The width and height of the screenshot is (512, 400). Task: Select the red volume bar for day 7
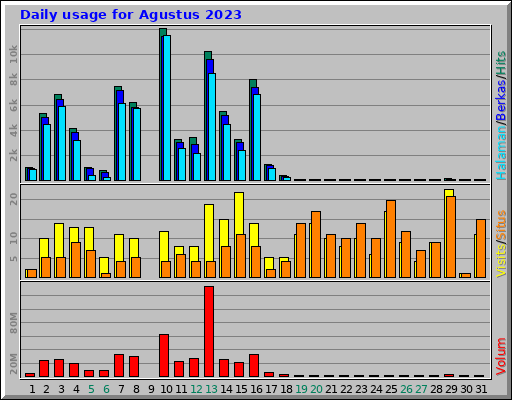click(x=119, y=365)
